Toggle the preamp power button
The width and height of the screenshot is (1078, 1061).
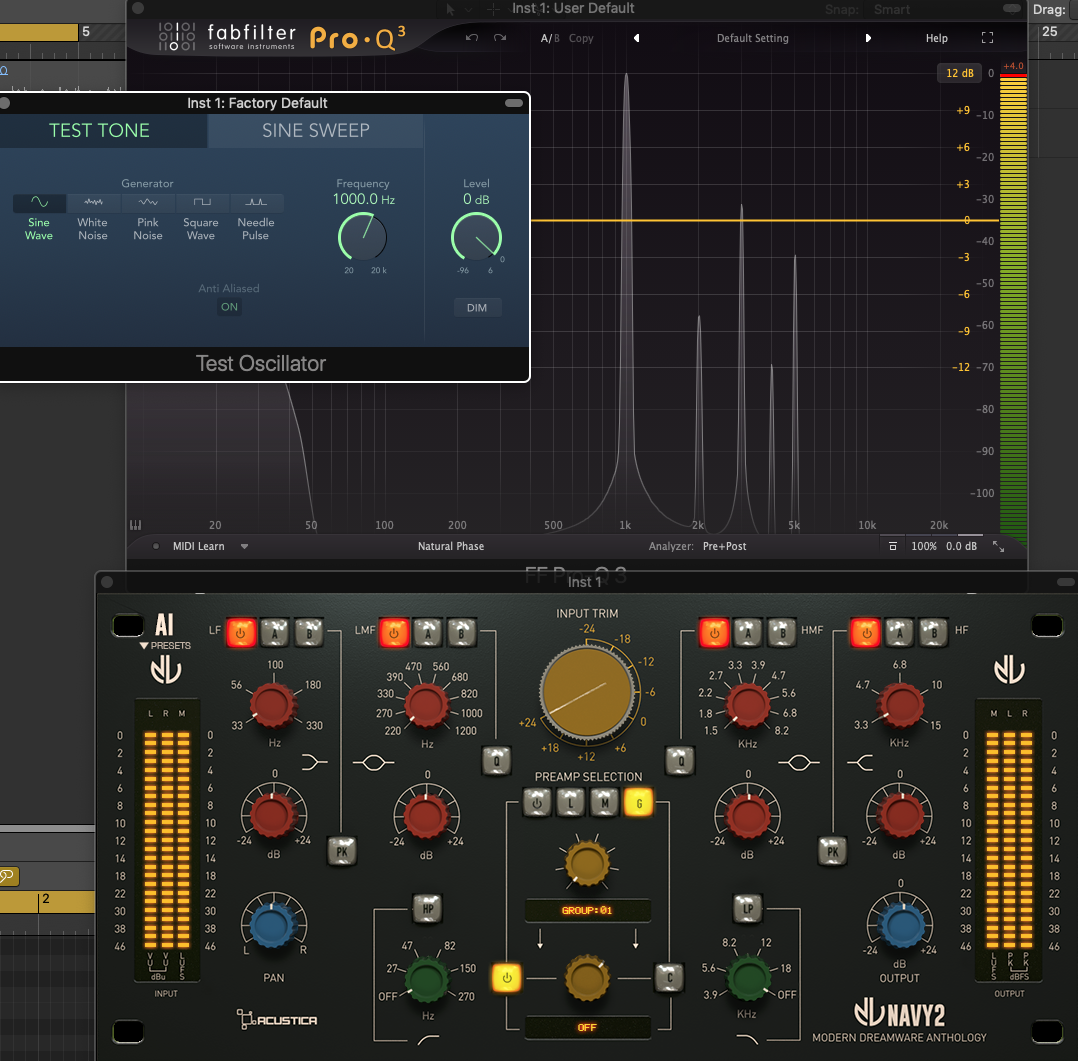tap(537, 802)
